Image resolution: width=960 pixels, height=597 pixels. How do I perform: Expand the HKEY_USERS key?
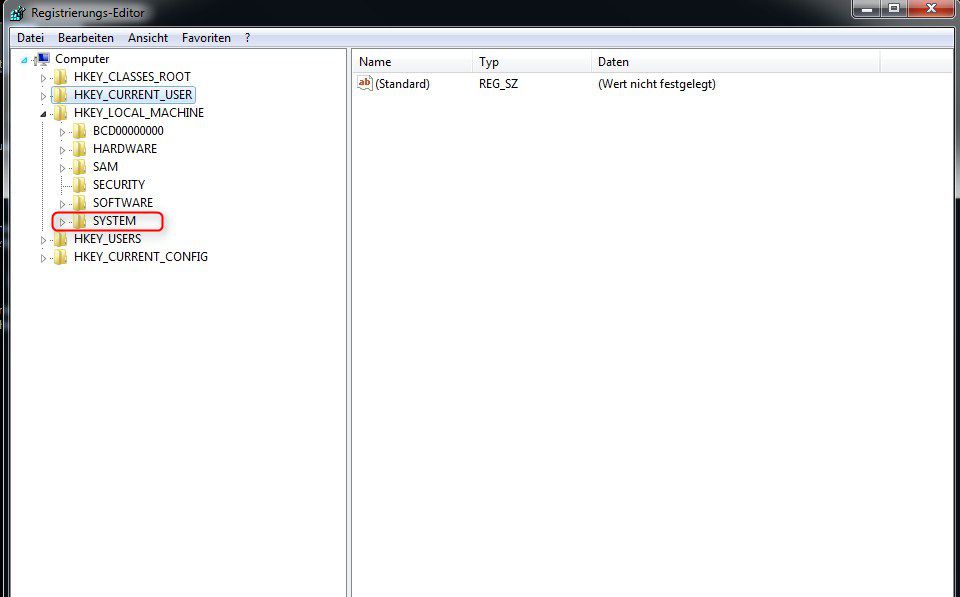pyautogui.click(x=43, y=238)
